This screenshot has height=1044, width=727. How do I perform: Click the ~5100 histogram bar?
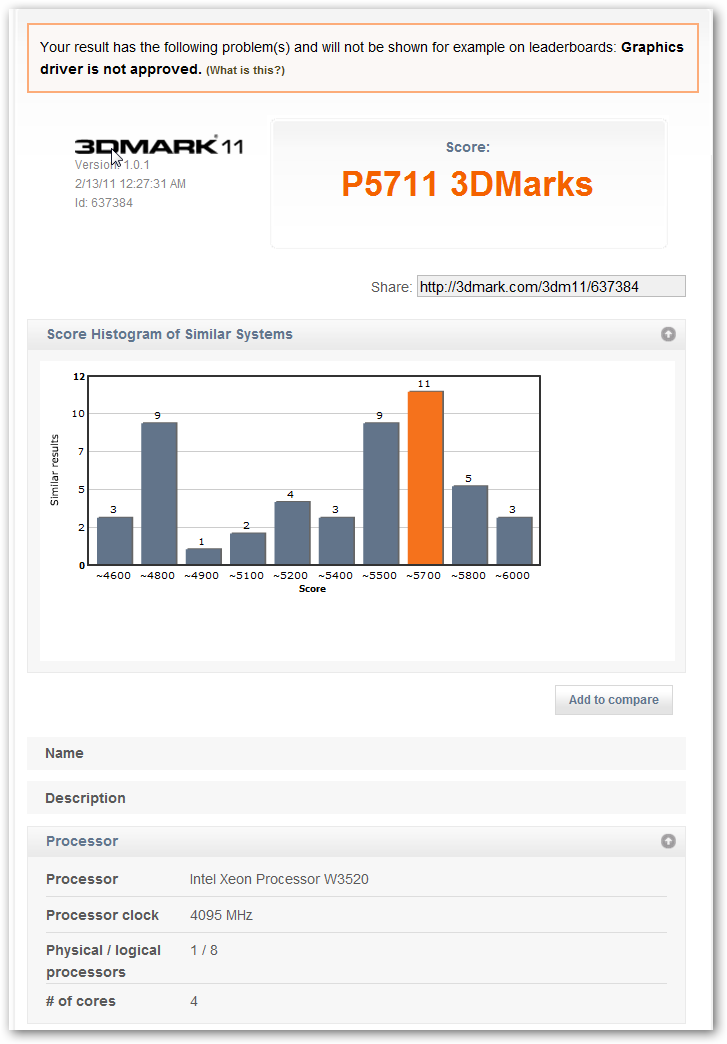point(248,549)
